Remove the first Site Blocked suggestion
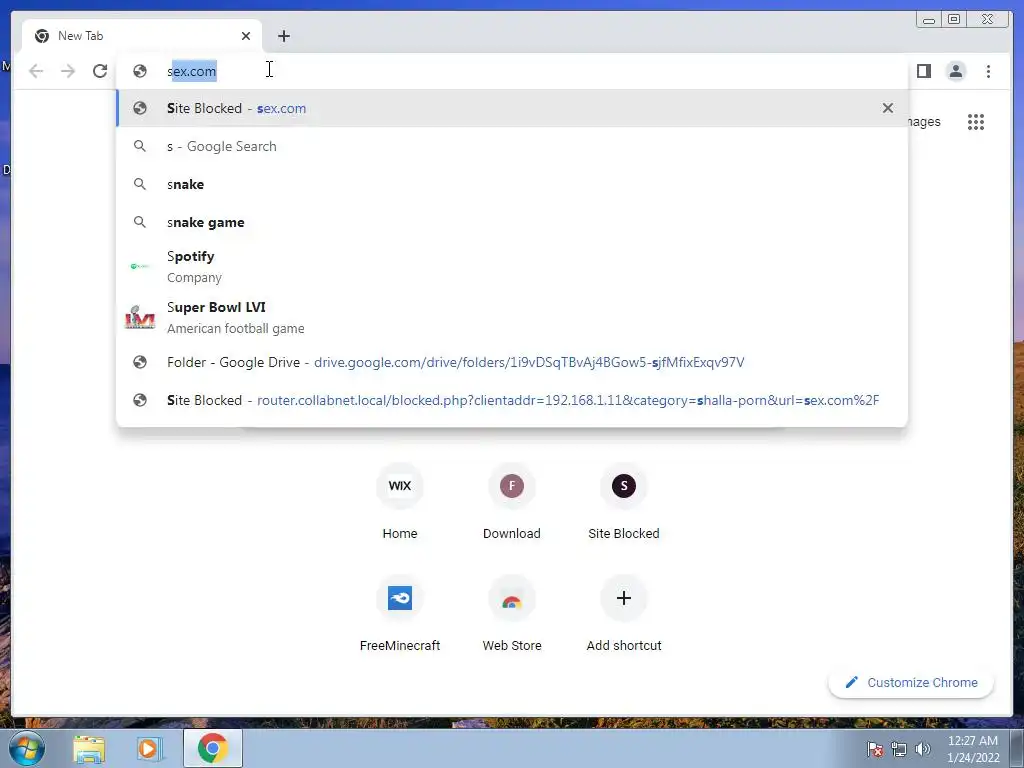This screenshot has height=768, width=1024. tap(888, 108)
